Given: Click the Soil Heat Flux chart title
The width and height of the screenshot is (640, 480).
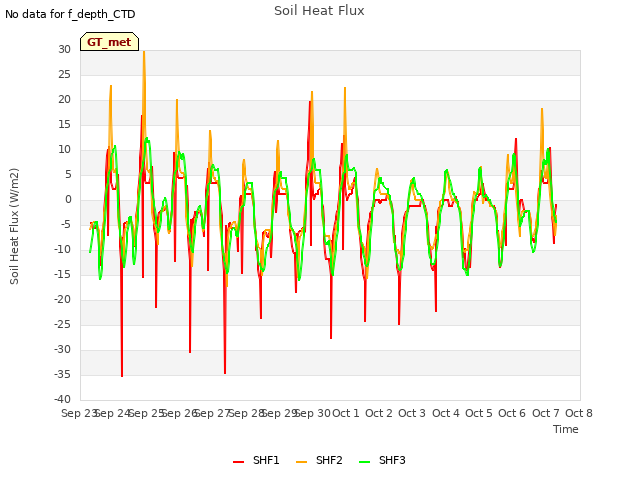Looking at the screenshot, I should pyautogui.click(x=319, y=11).
